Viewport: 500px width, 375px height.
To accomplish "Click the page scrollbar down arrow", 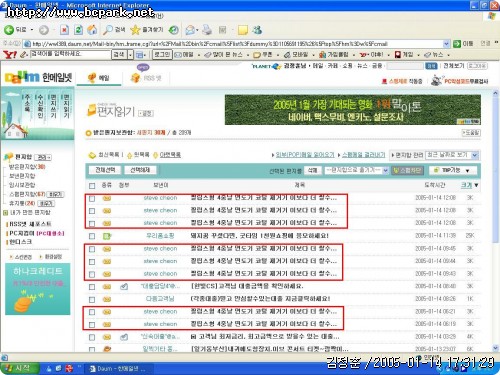I will coord(495,348).
